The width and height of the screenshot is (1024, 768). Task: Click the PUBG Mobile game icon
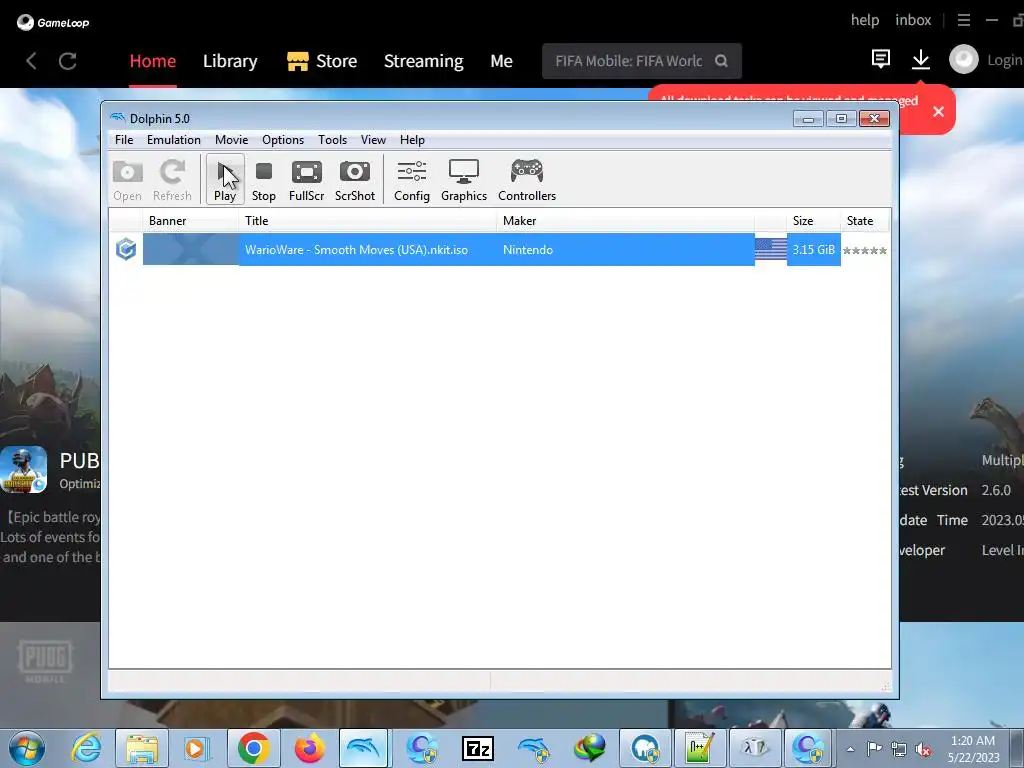point(24,470)
